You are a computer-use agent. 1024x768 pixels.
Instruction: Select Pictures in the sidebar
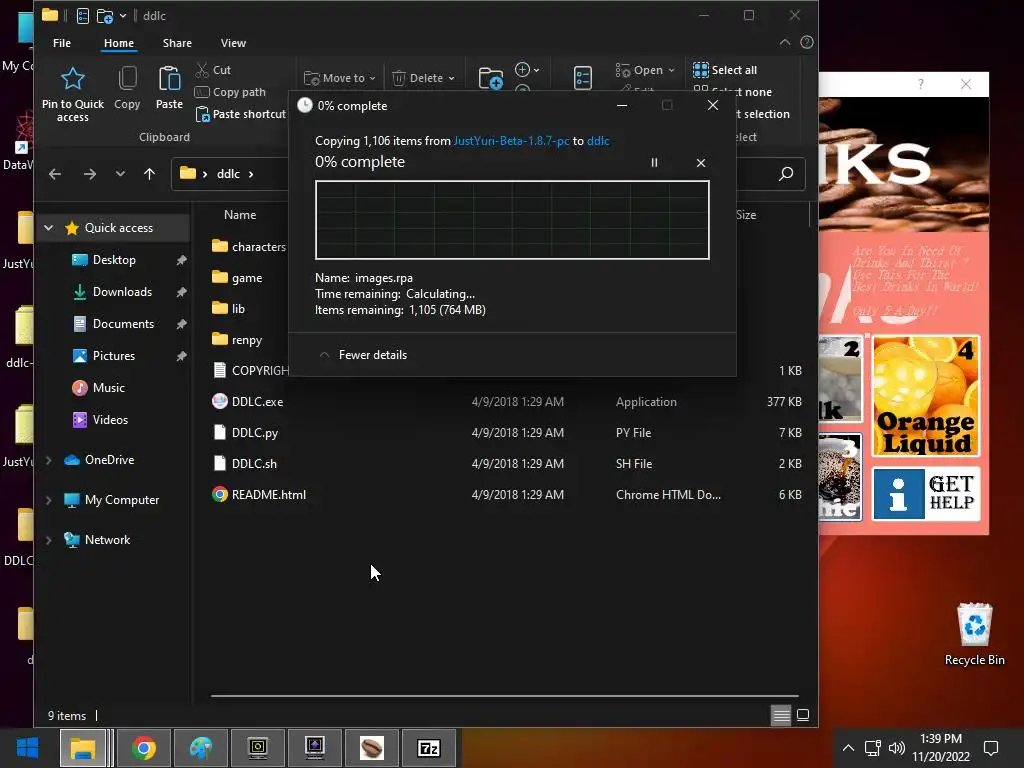click(114, 356)
